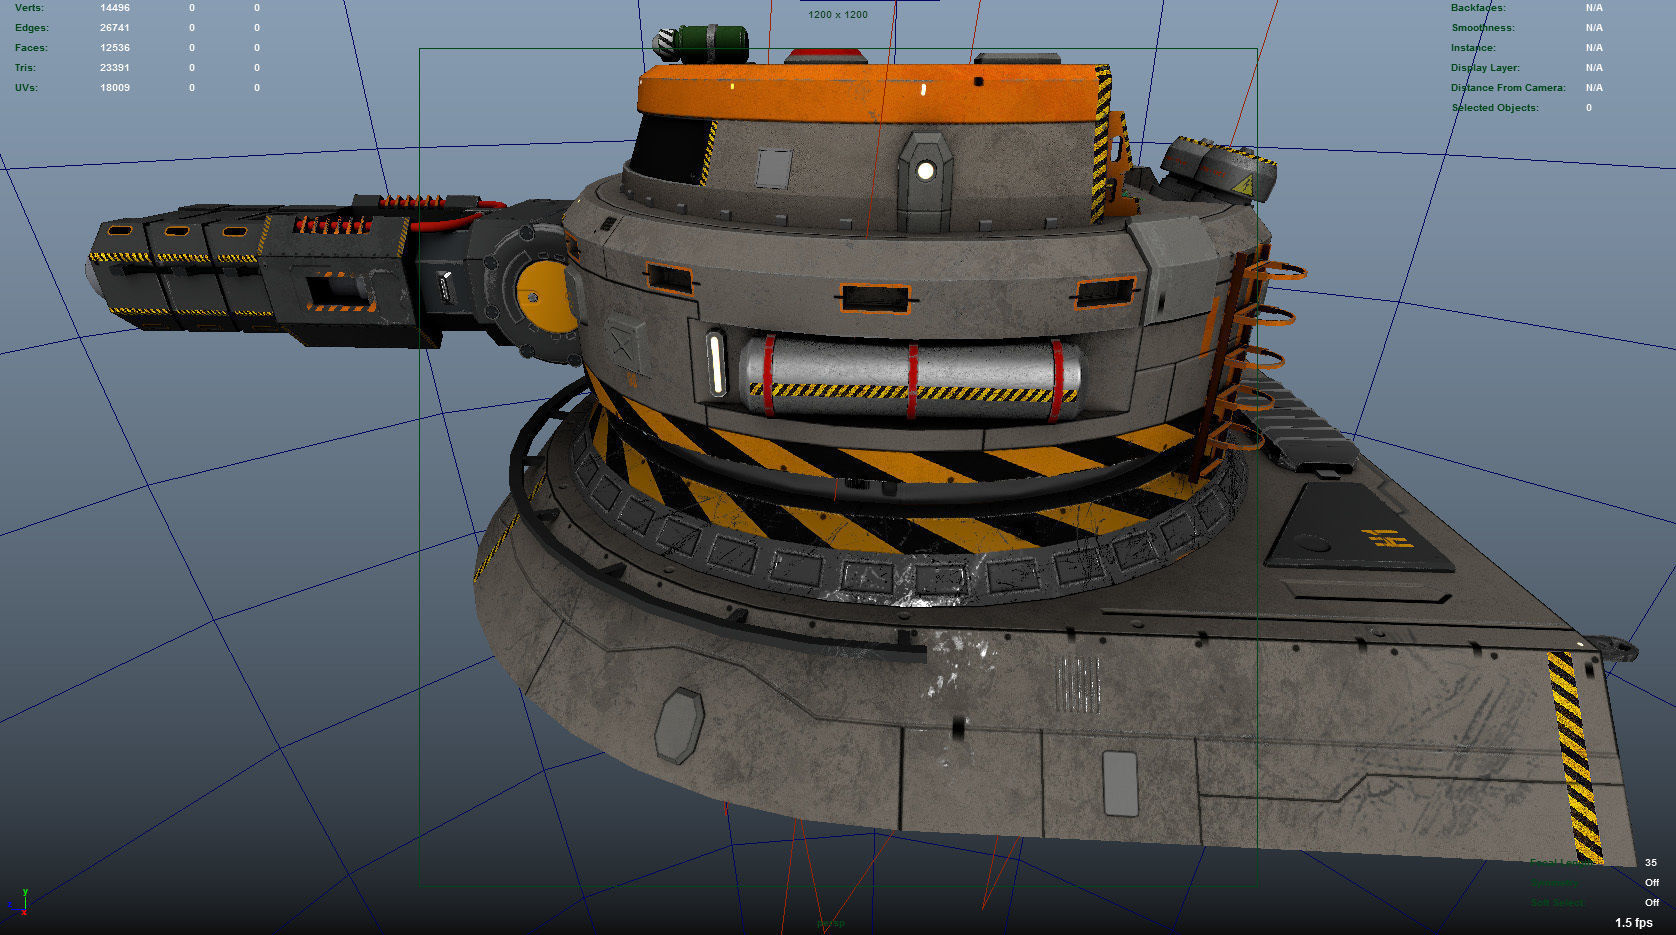Click the N/A value beside Instance
The height and width of the screenshot is (935, 1676).
pyautogui.click(x=1594, y=48)
